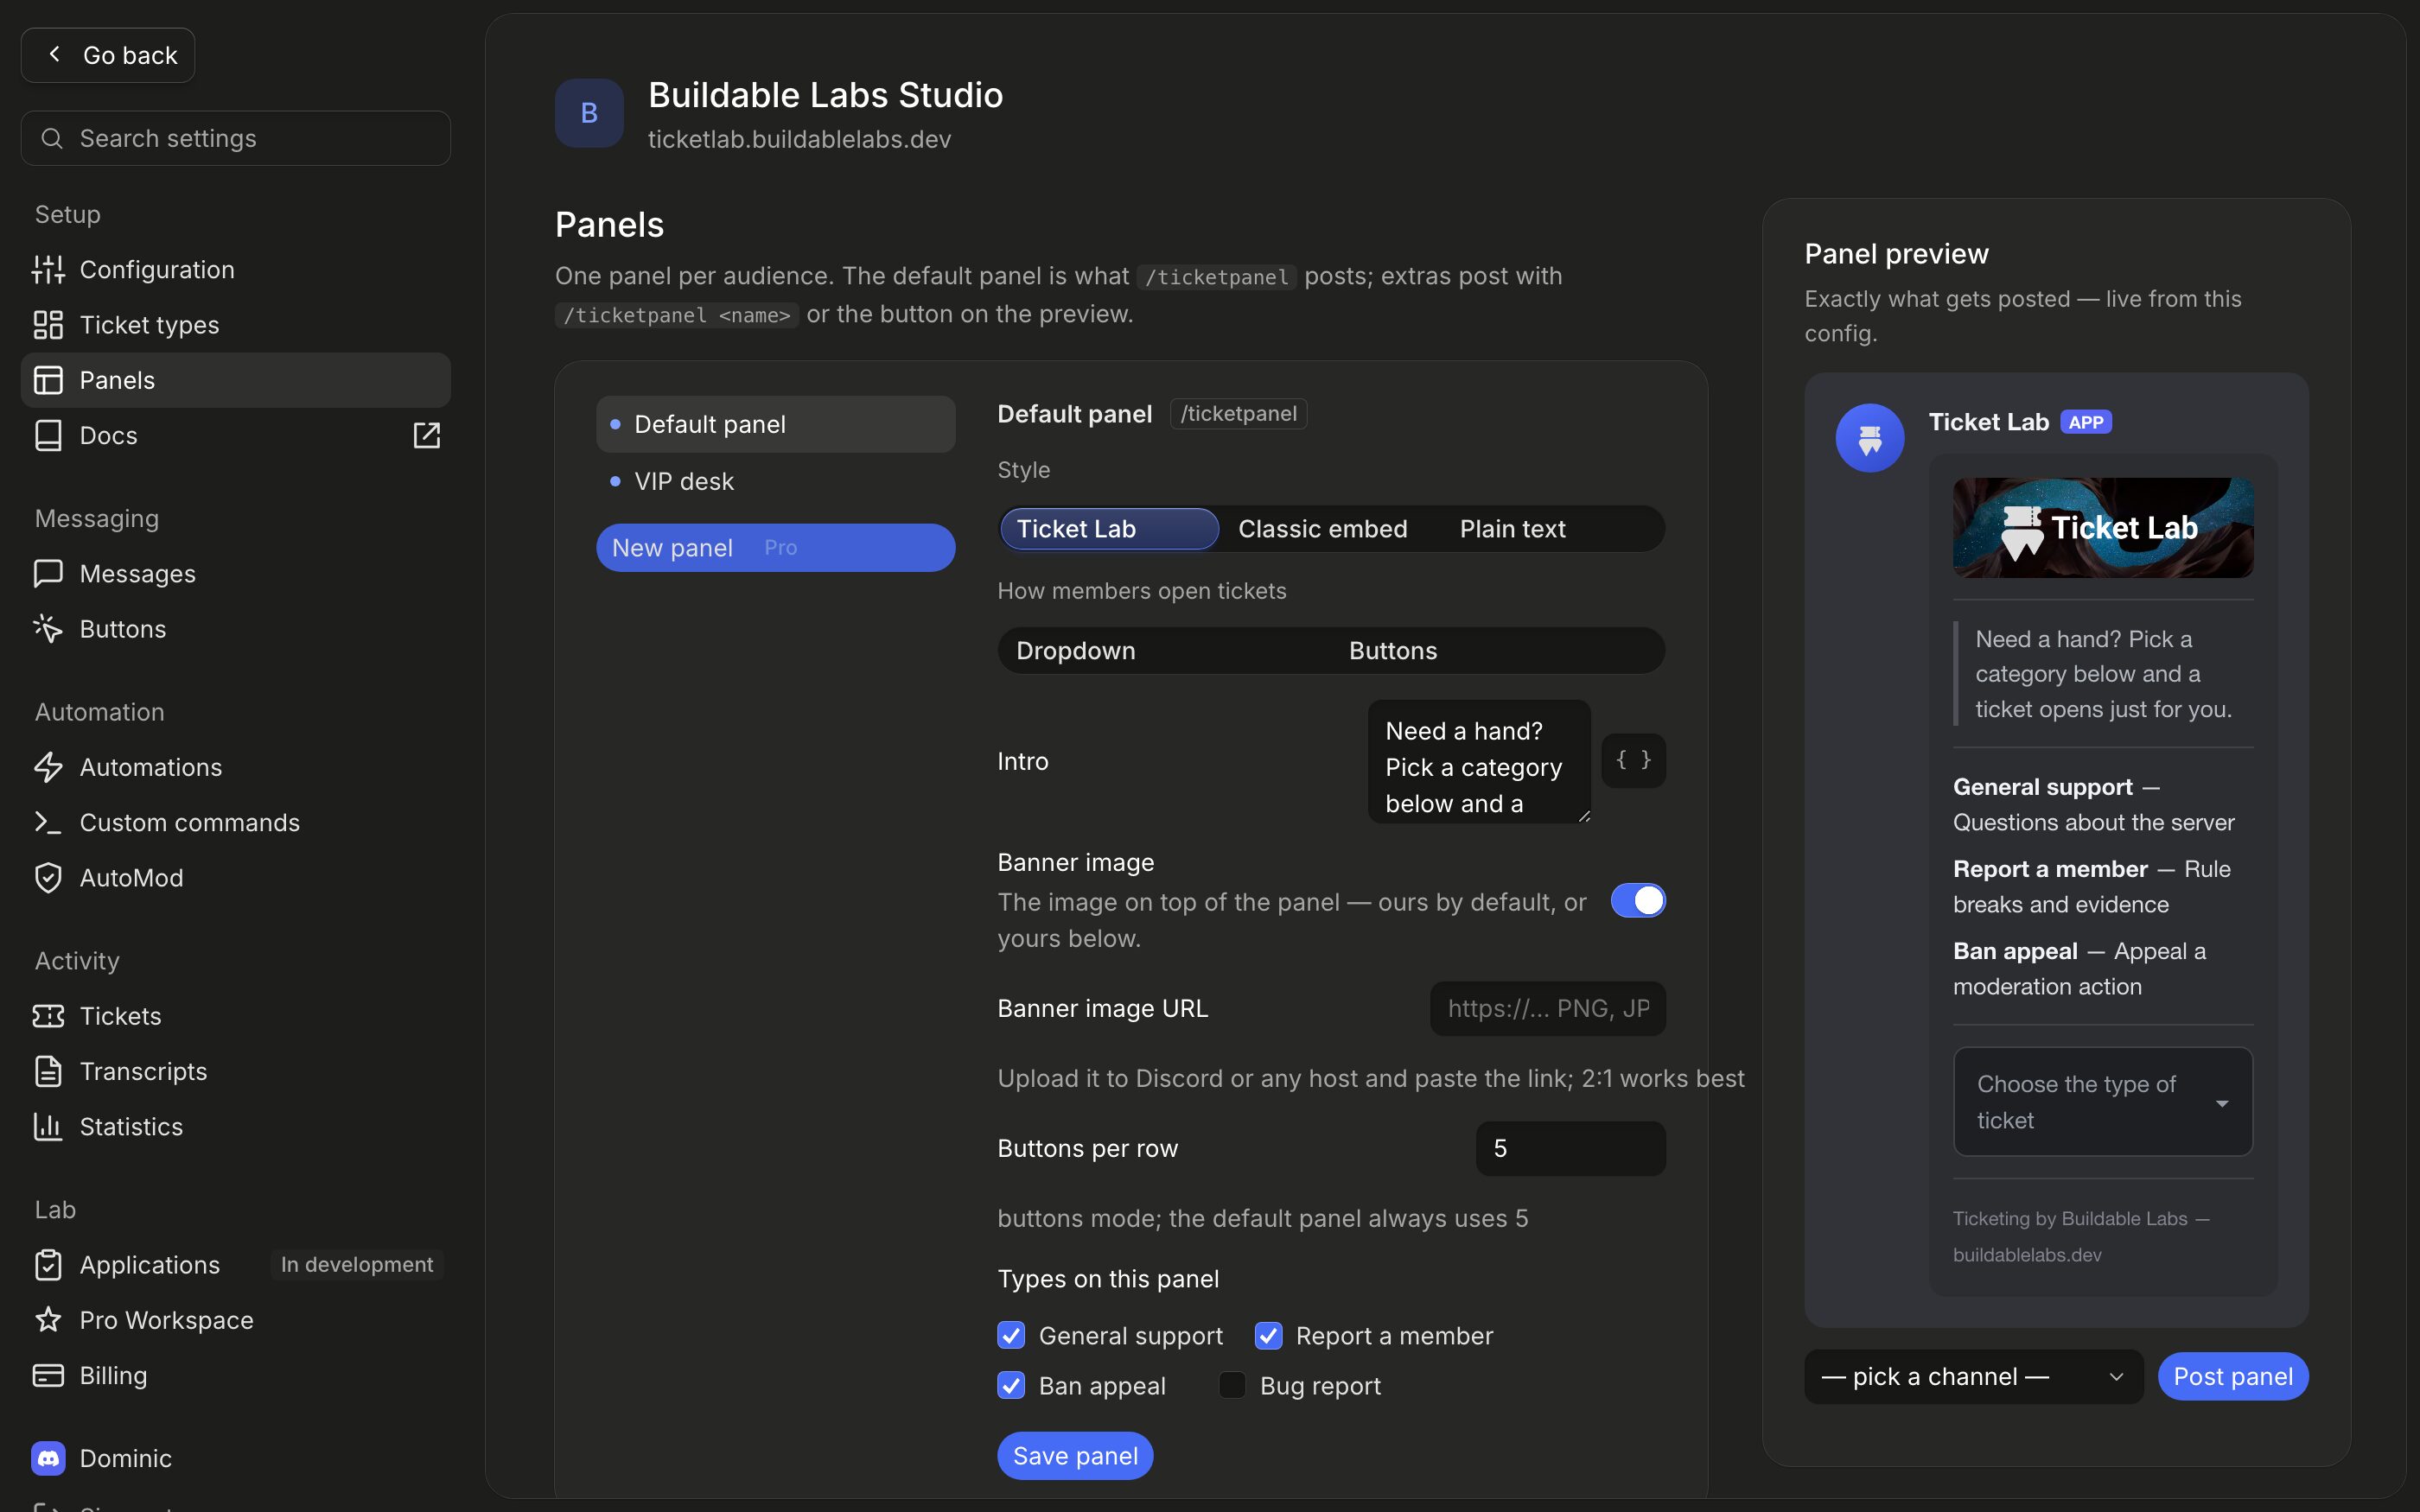Click the AutoMod shield icon
Viewport: 2420px width, 1512px height.
(x=48, y=877)
